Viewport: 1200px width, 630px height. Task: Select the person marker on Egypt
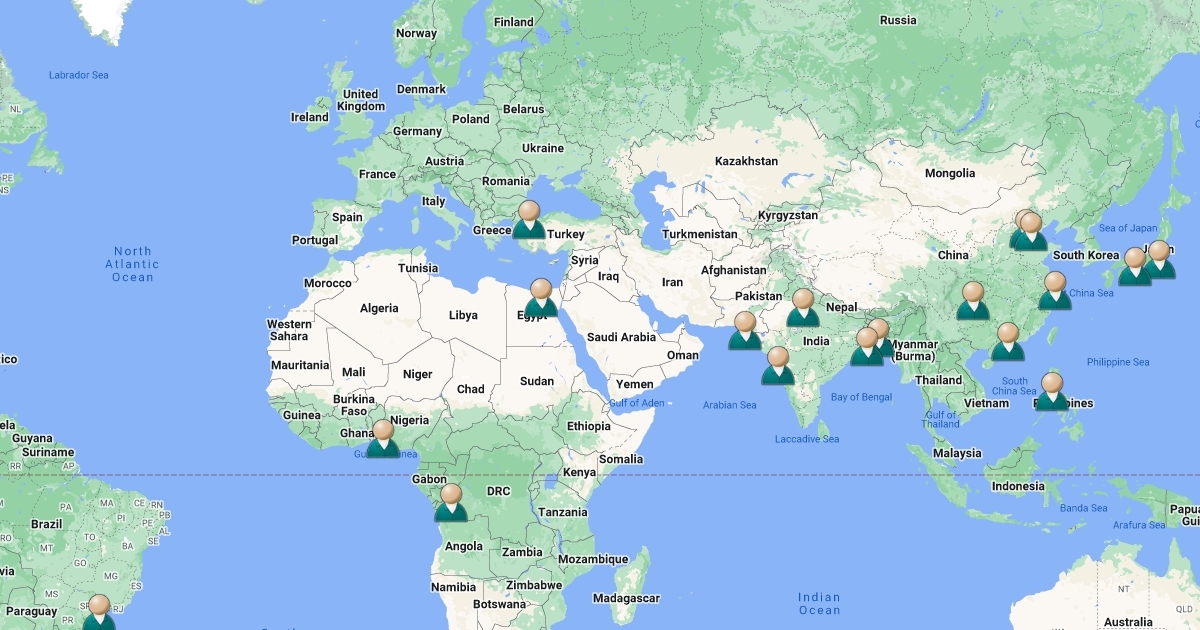pyautogui.click(x=541, y=298)
